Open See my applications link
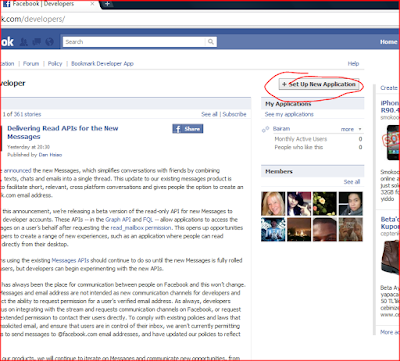The image size is (400, 361). point(289,114)
